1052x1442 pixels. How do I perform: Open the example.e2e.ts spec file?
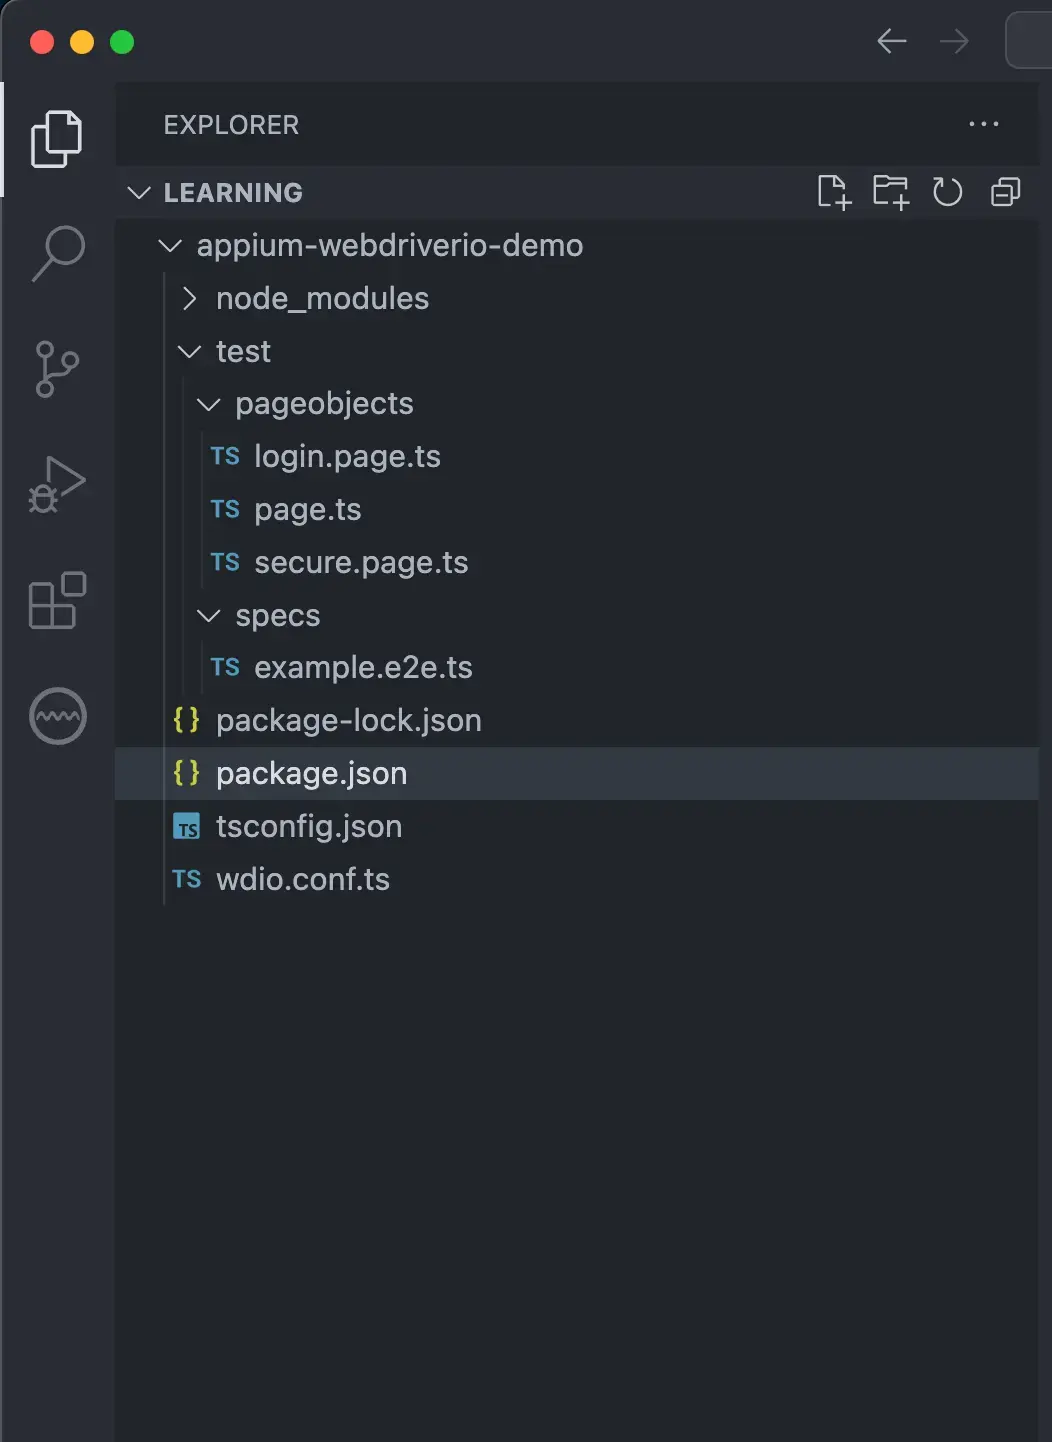click(364, 667)
